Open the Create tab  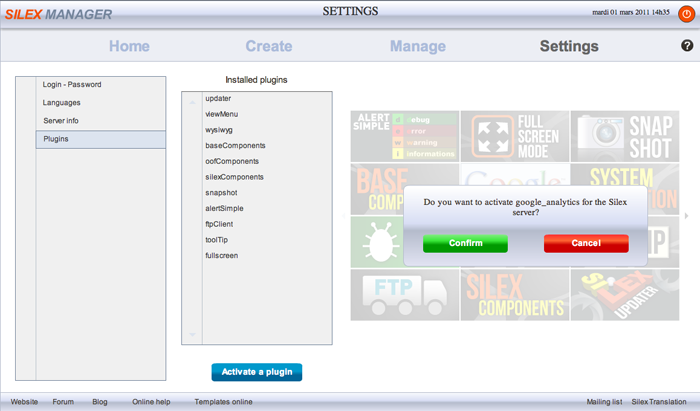pos(269,46)
